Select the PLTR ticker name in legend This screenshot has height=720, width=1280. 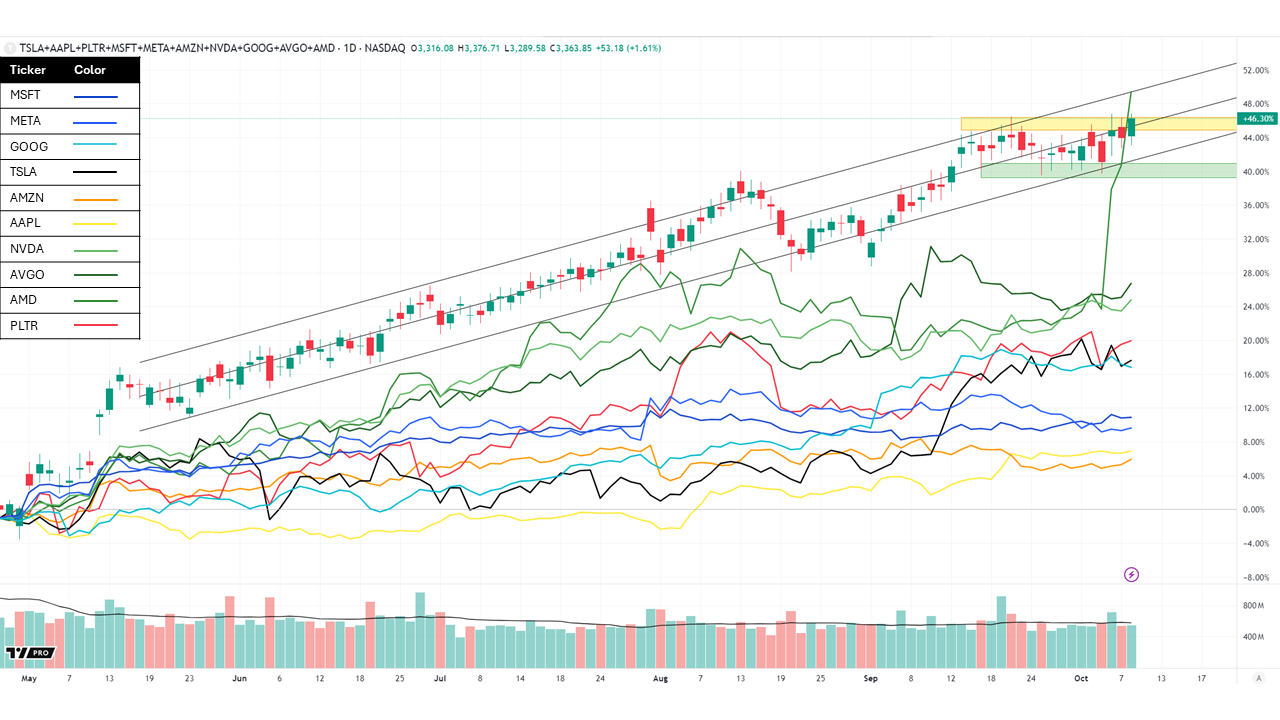[x=25, y=326]
